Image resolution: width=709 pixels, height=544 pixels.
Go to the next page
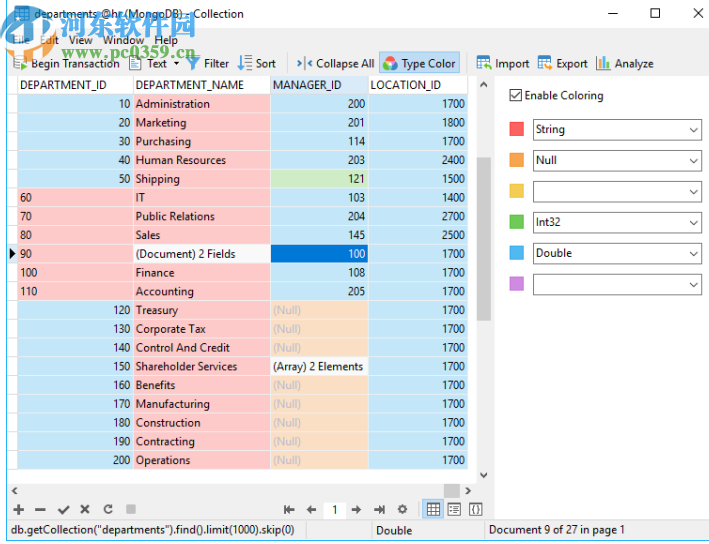click(356, 510)
